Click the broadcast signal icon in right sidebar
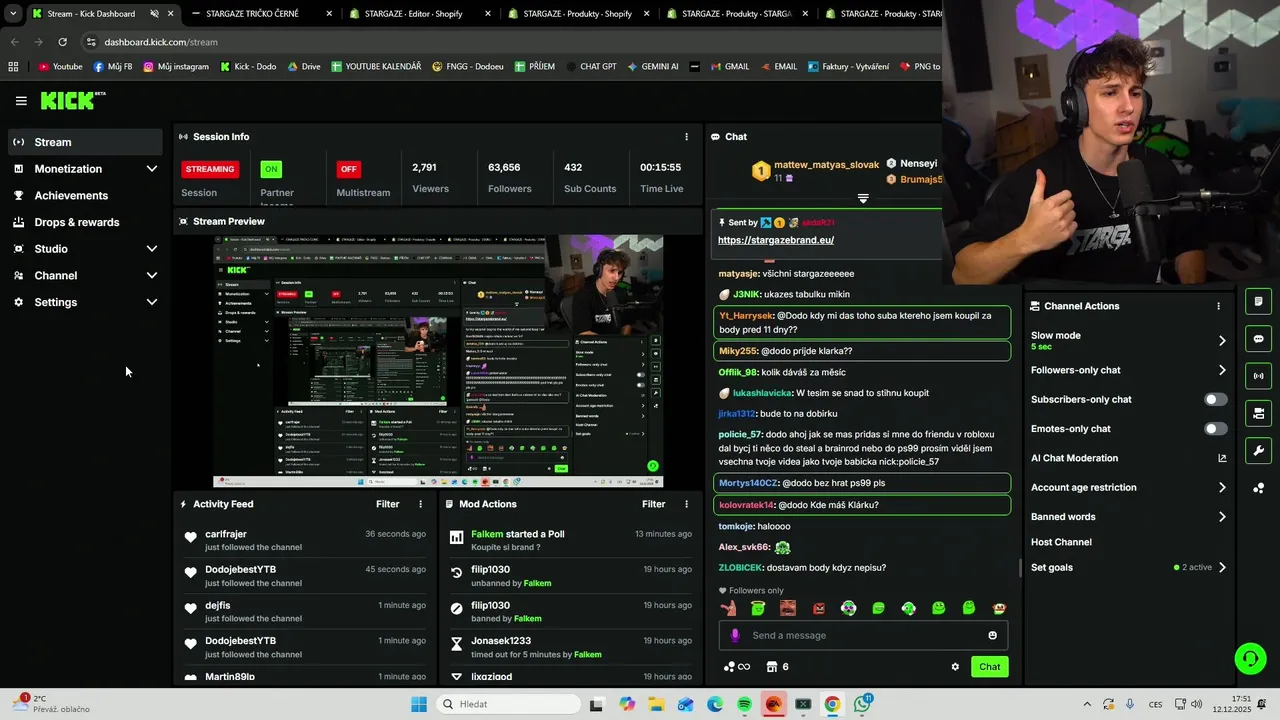 click(1258, 376)
